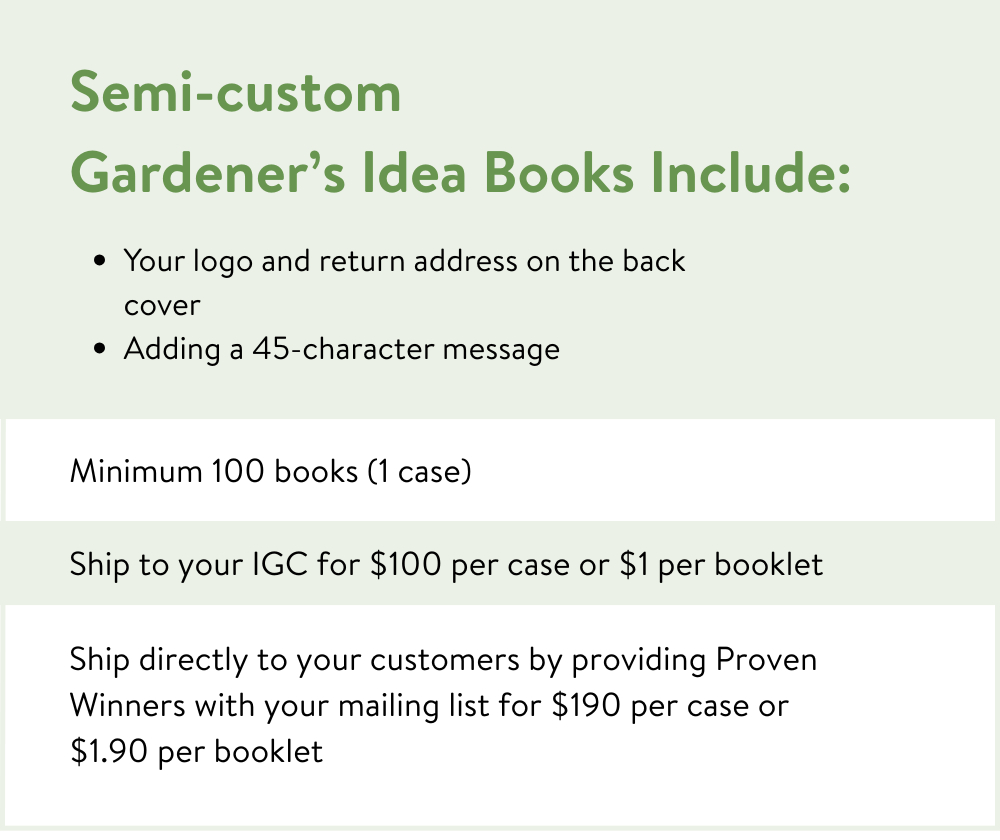This screenshot has width=1000, height=840.
Task: Click the "Minimum 100 books (1 case)" row
Action: coord(270,471)
